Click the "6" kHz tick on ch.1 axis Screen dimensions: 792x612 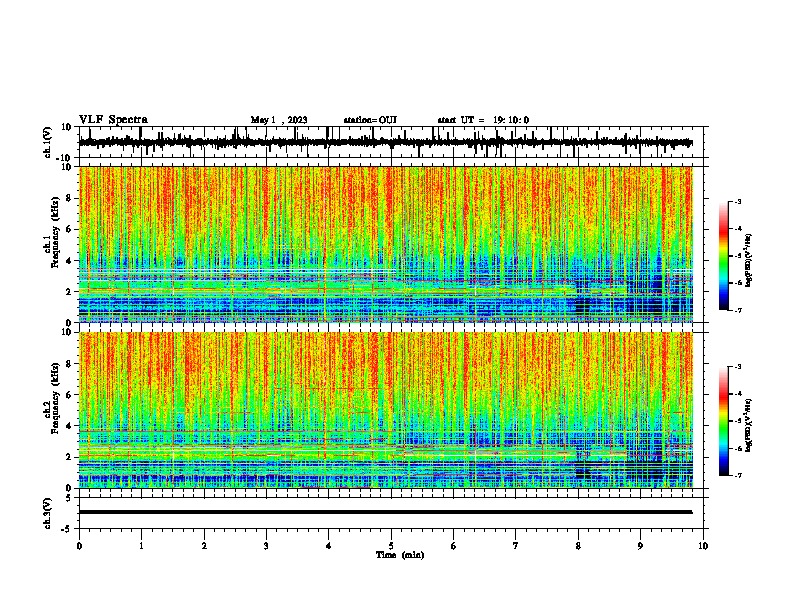click(69, 229)
